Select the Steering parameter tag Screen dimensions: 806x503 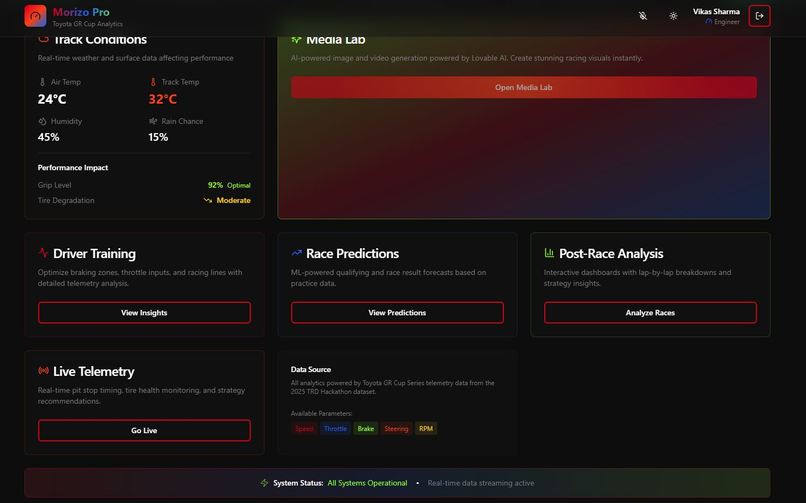[396, 429]
